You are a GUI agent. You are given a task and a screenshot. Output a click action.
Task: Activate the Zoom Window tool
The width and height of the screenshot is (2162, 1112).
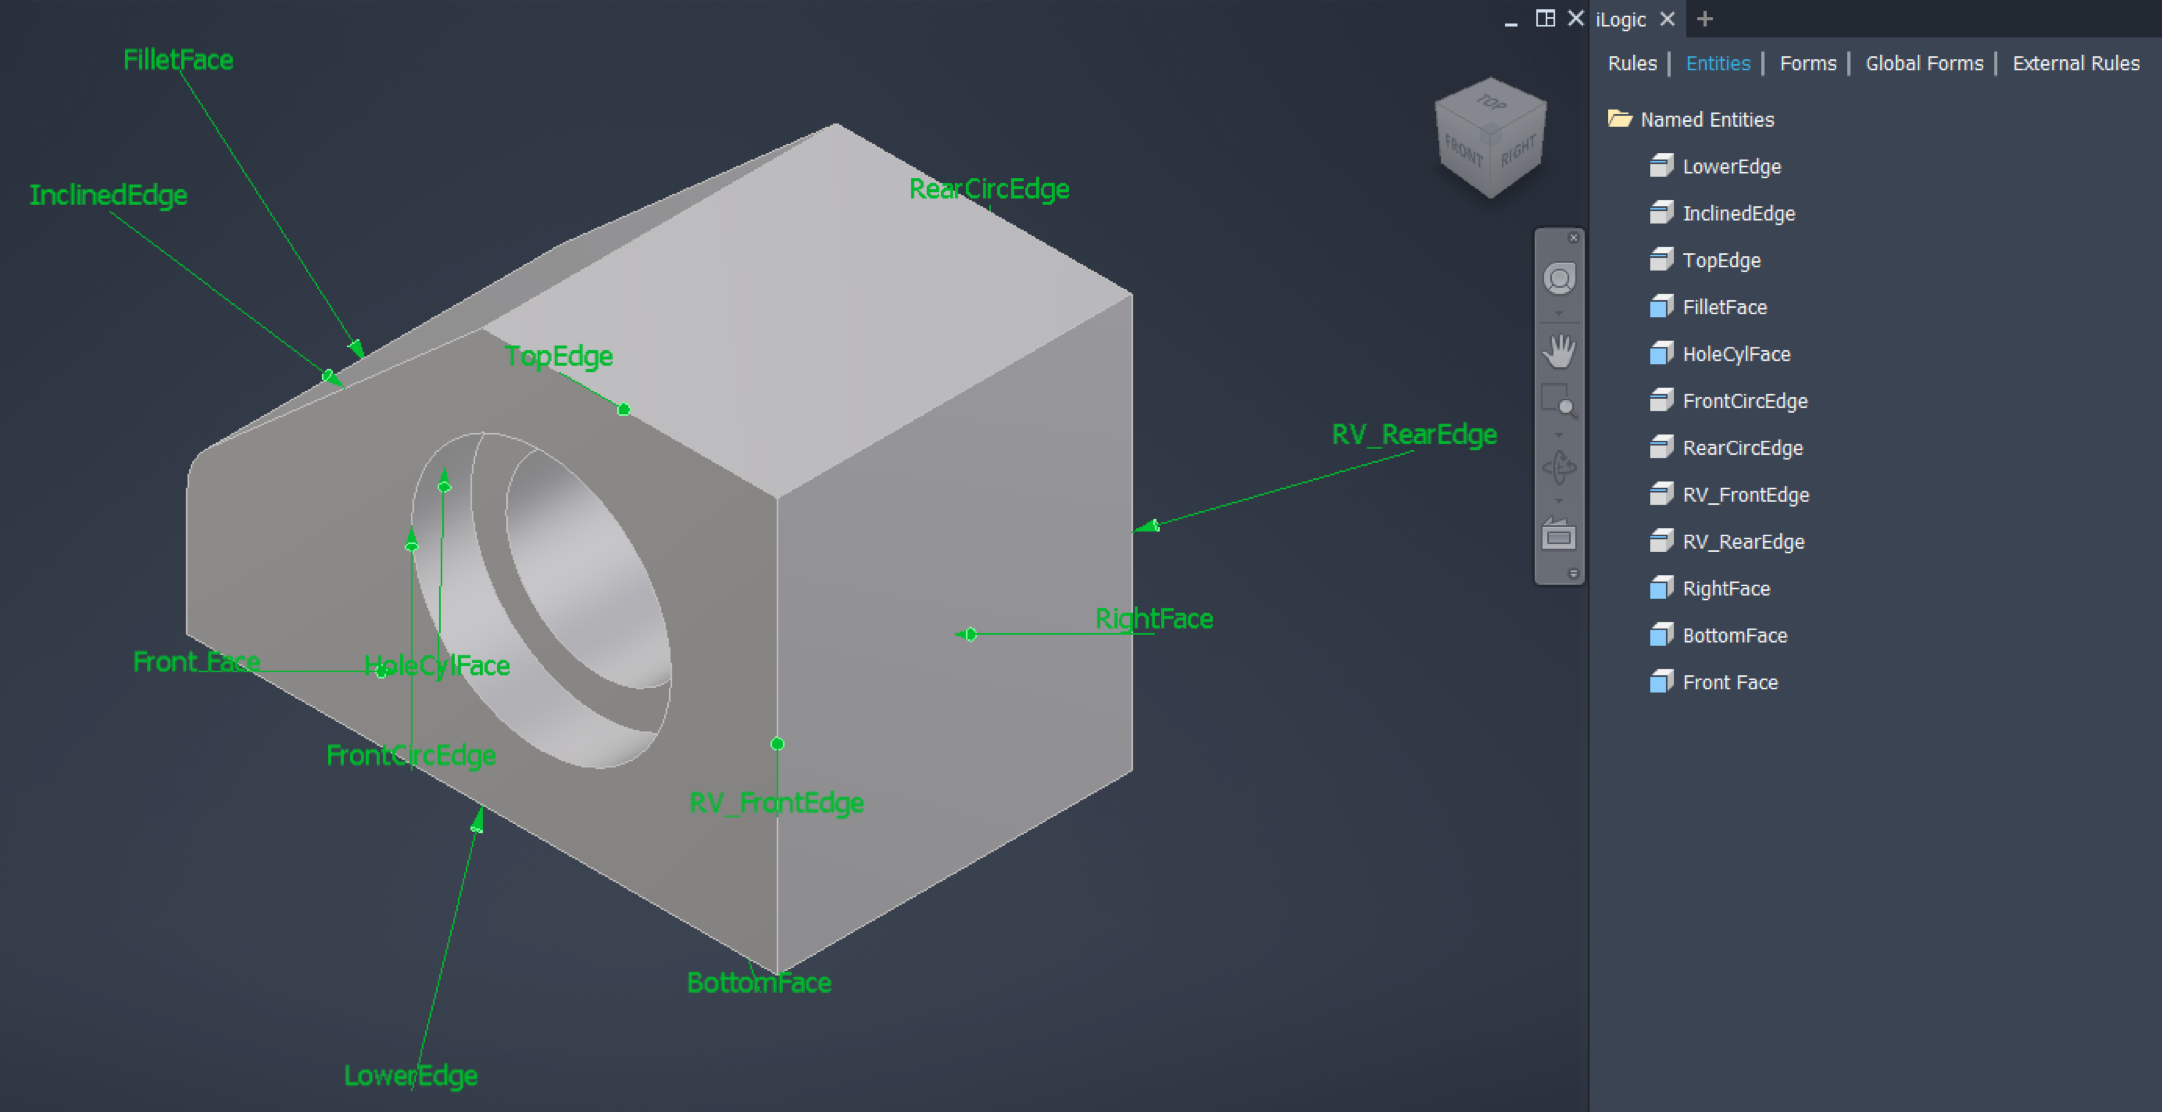pos(1559,396)
